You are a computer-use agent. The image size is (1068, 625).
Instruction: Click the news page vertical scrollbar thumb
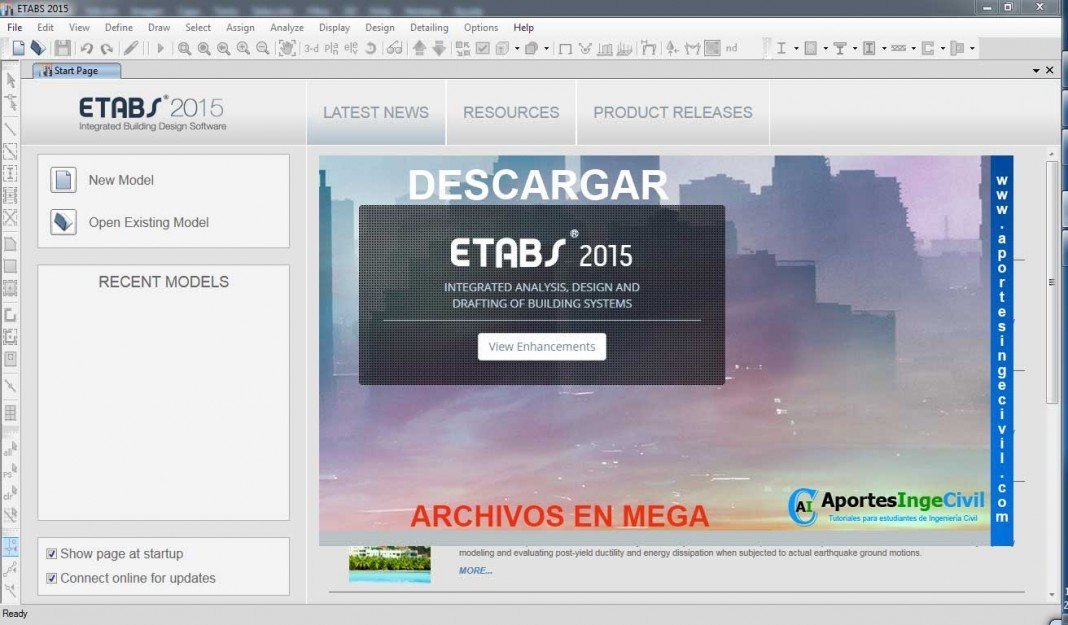tap(1052, 282)
